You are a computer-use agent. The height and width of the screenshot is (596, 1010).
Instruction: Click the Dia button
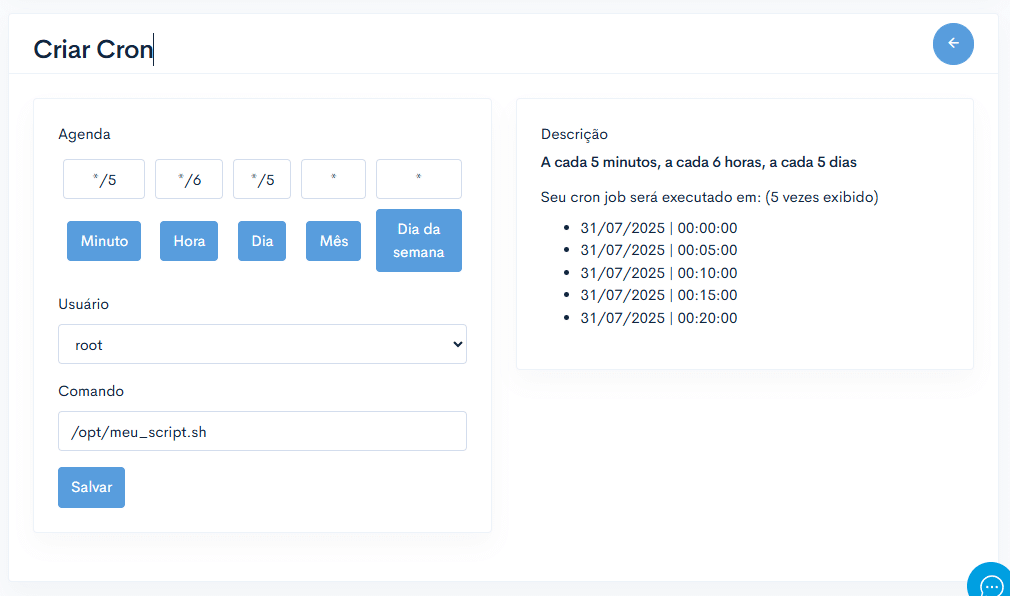click(262, 241)
